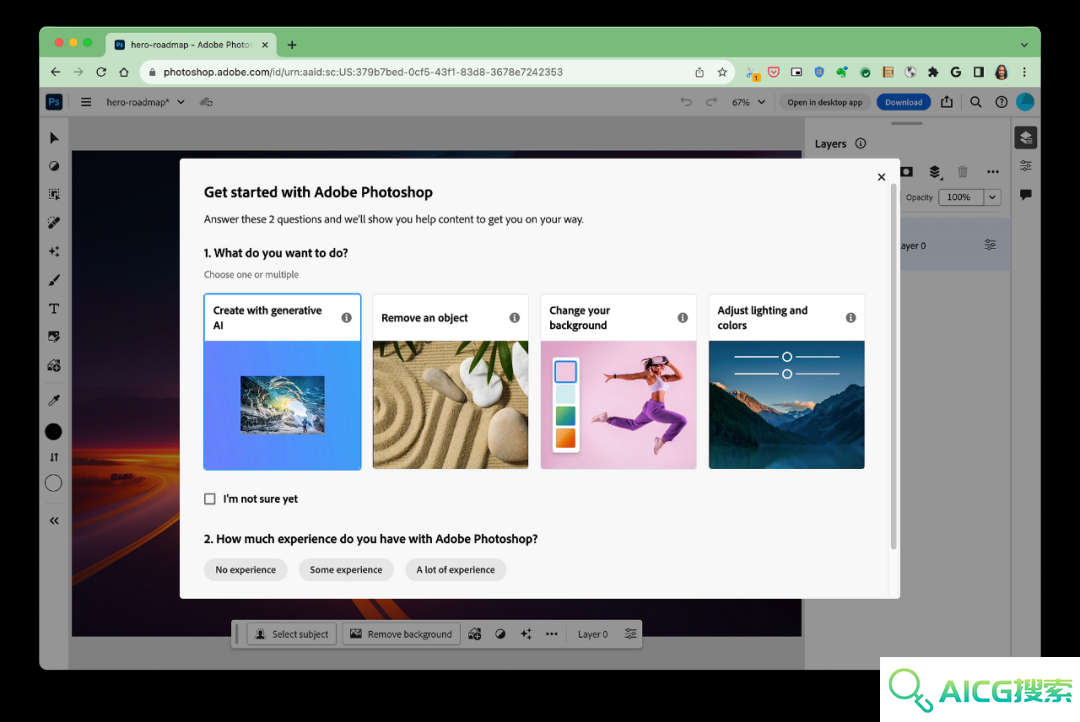Choose the dashed-square selection tool
1080x722 pixels.
(x=54, y=194)
